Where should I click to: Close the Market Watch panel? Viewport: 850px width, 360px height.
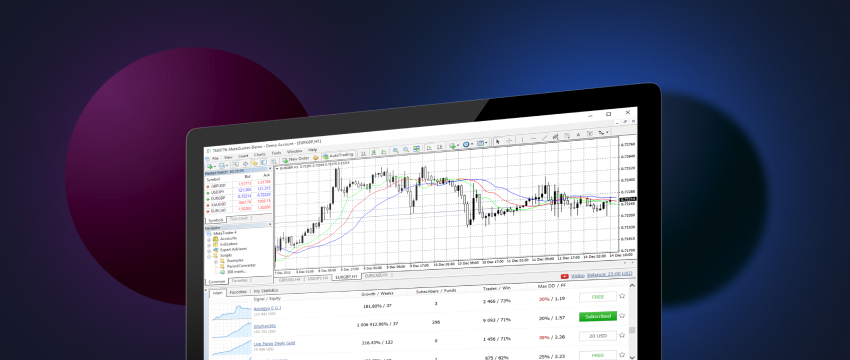(270, 168)
